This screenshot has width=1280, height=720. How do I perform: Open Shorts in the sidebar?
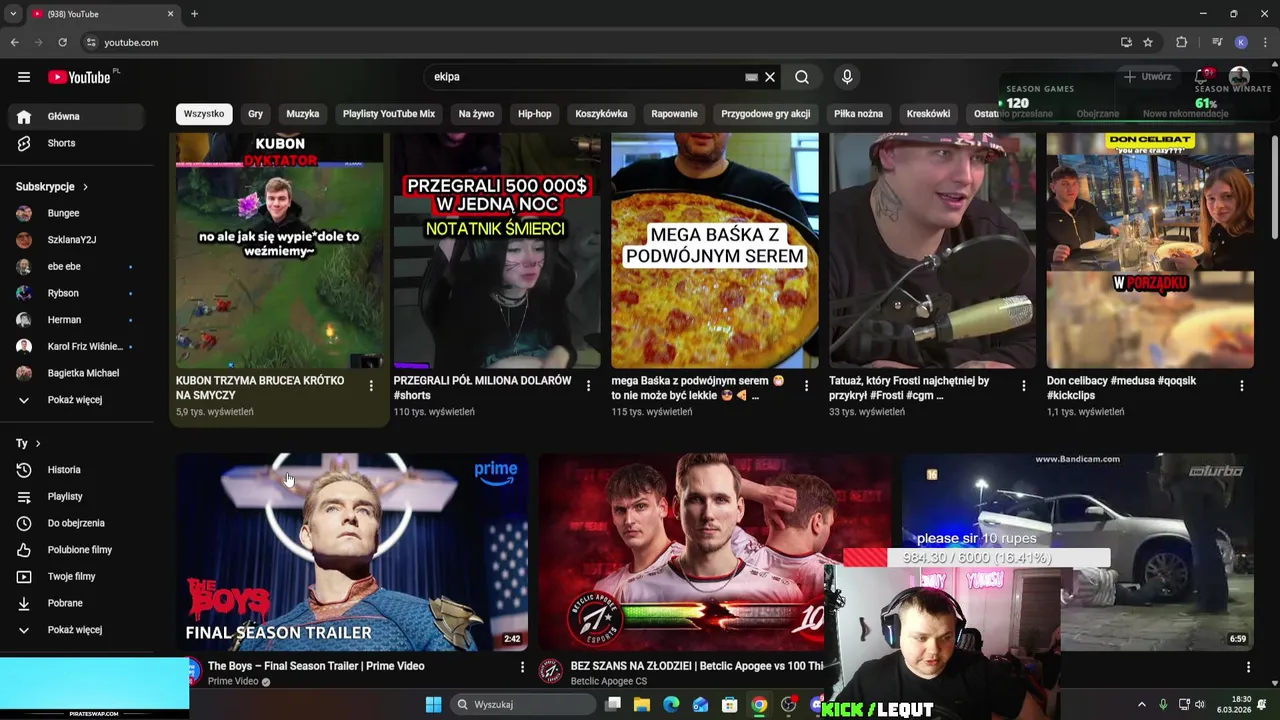[77, 143]
